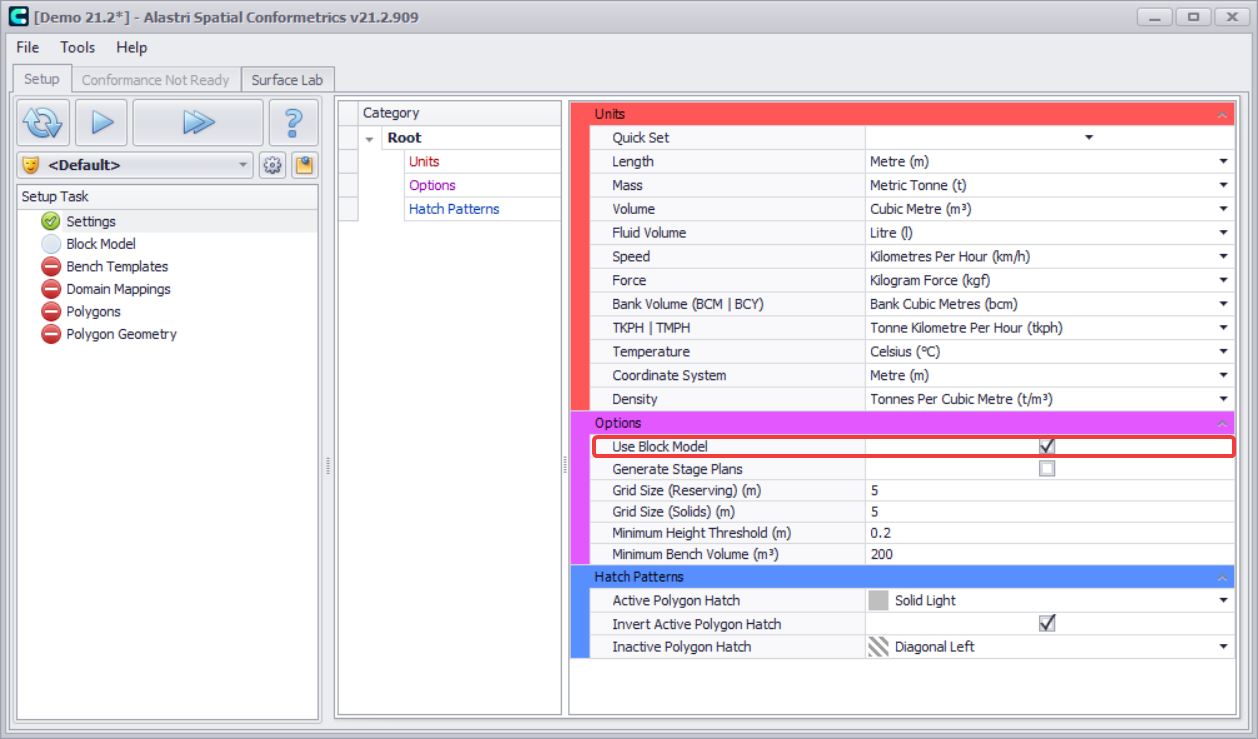
Task: Toggle Invert Active Polygon Hatch checkbox
Action: point(1047,624)
